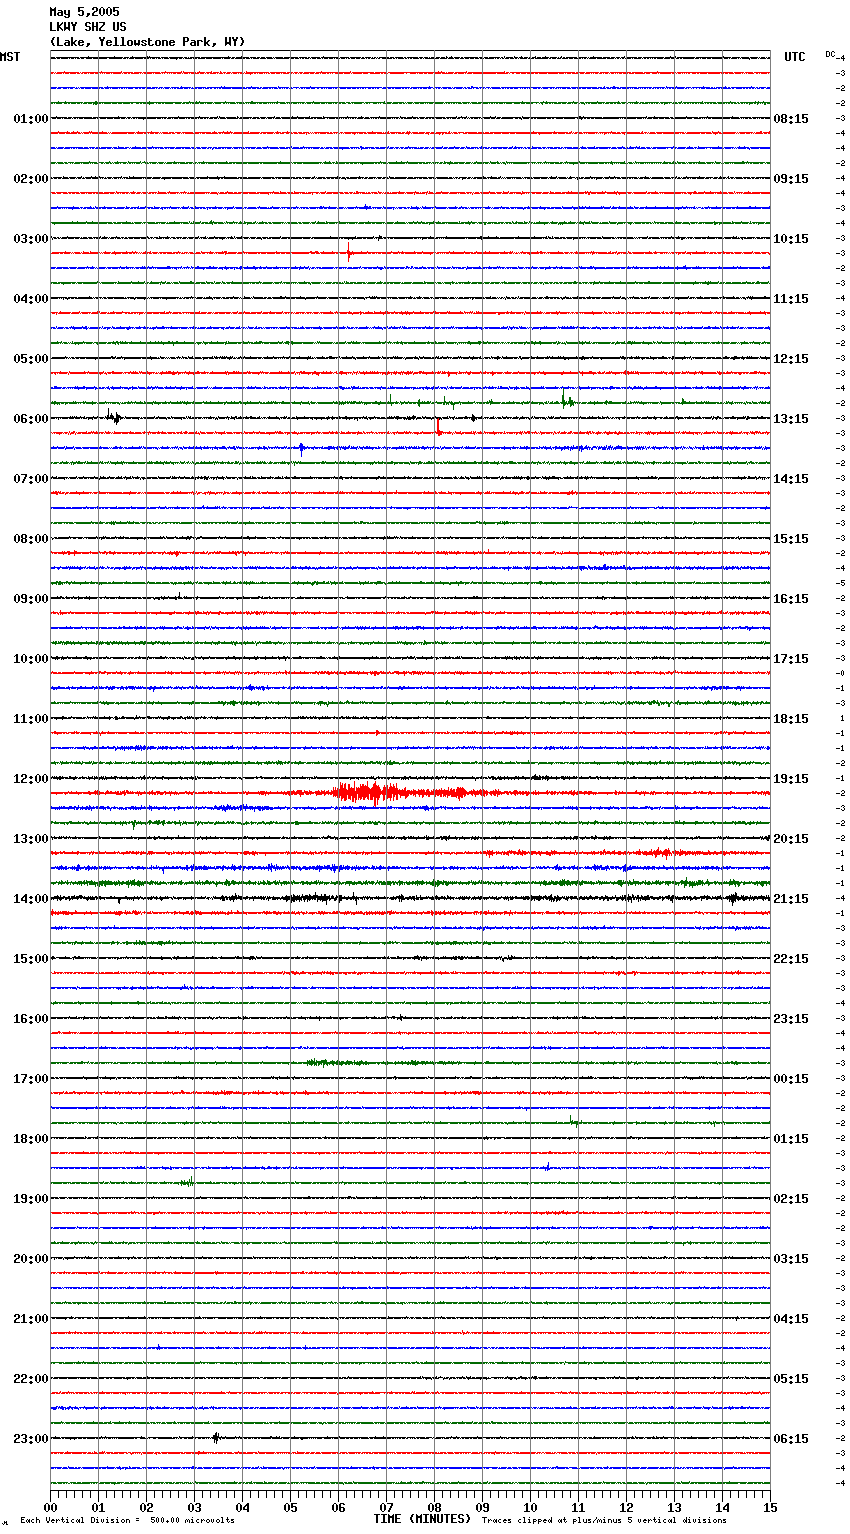Click the 'Traces clipped at plus/minus 5 vertical divisions' note
This screenshot has height=1534, width=850.
tap(604, 1521)
